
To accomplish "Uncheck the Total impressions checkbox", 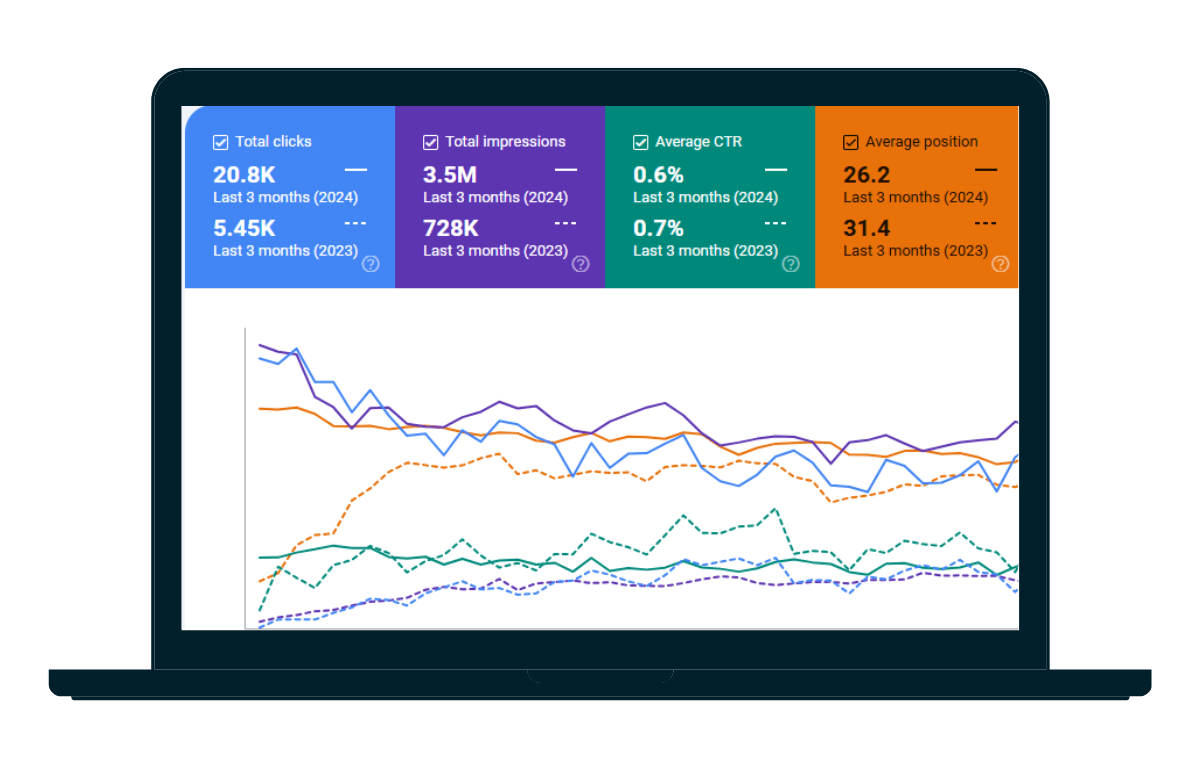I will tap(431, 142).
